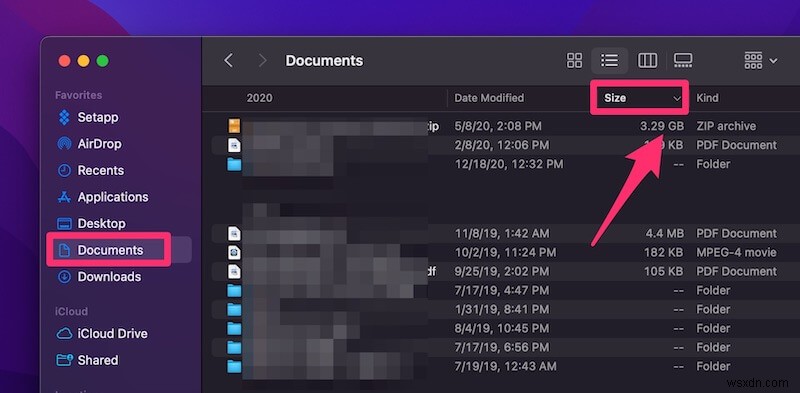Select folder icon dated 12/18/20, 12:32 PM
The height and width of the screenshot is (393, 800).
(x=234, y=164)
